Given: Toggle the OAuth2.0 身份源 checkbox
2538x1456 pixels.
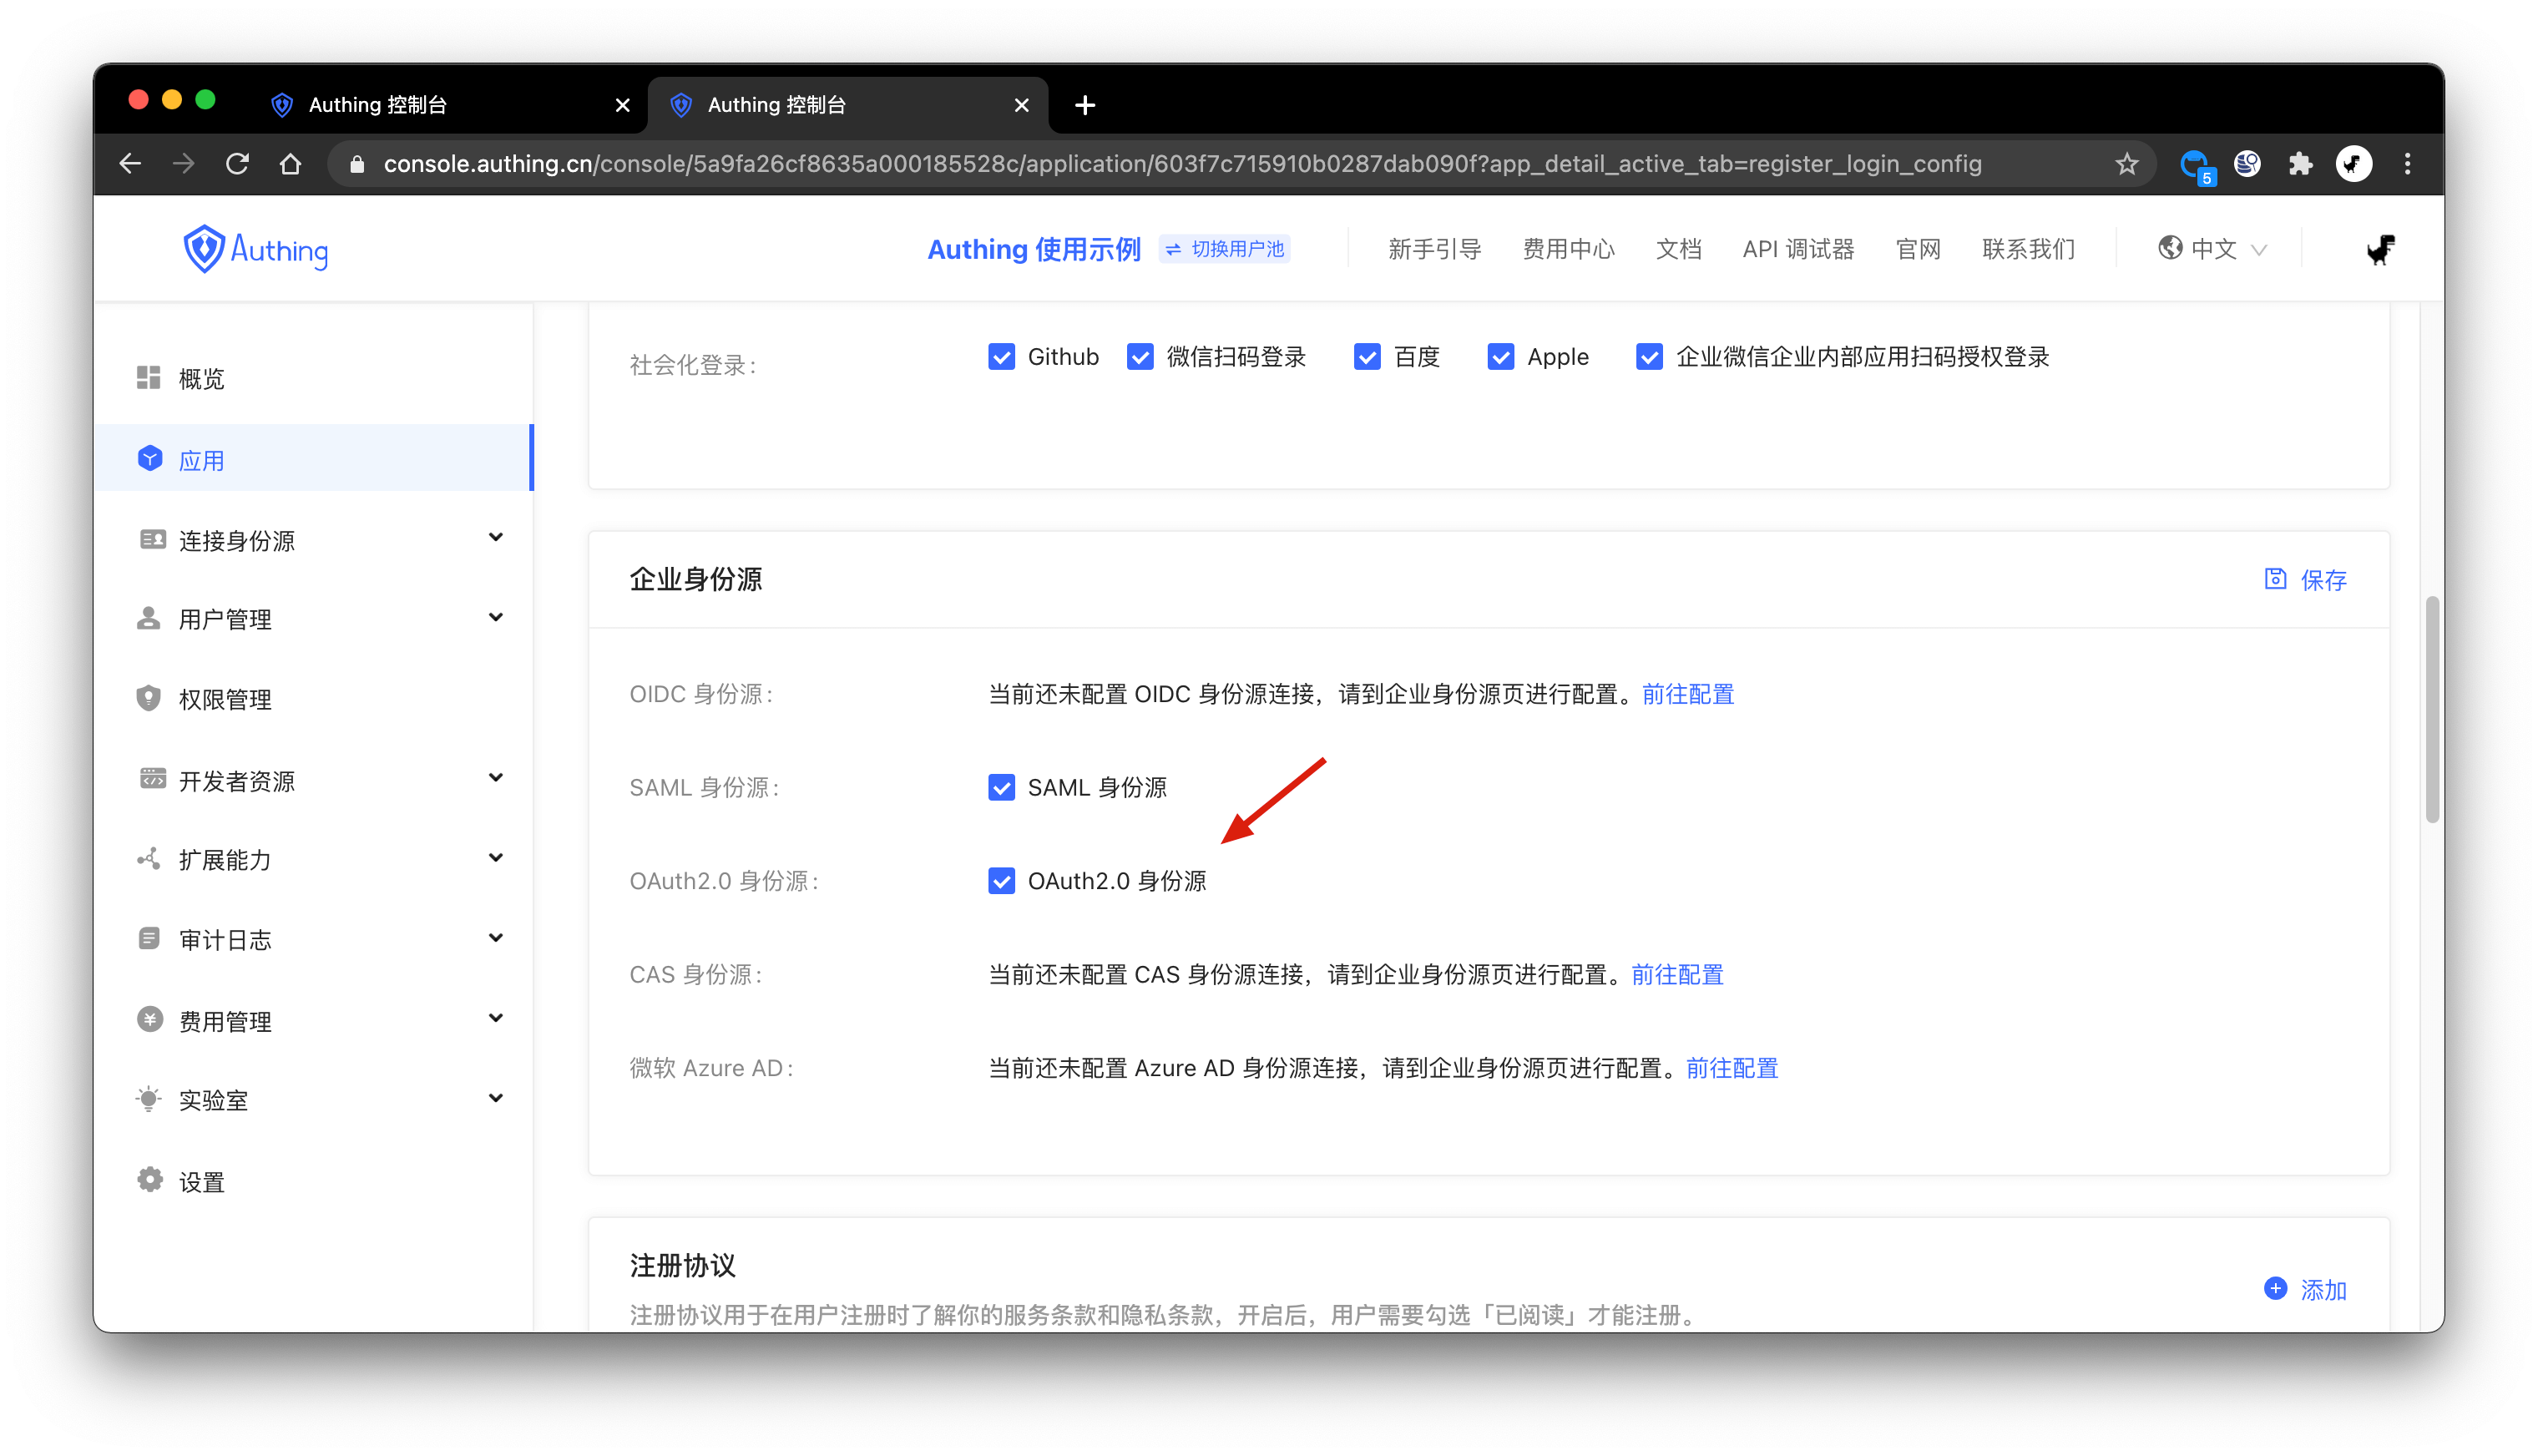Looking at the screenshot, I should (1001, 881).
